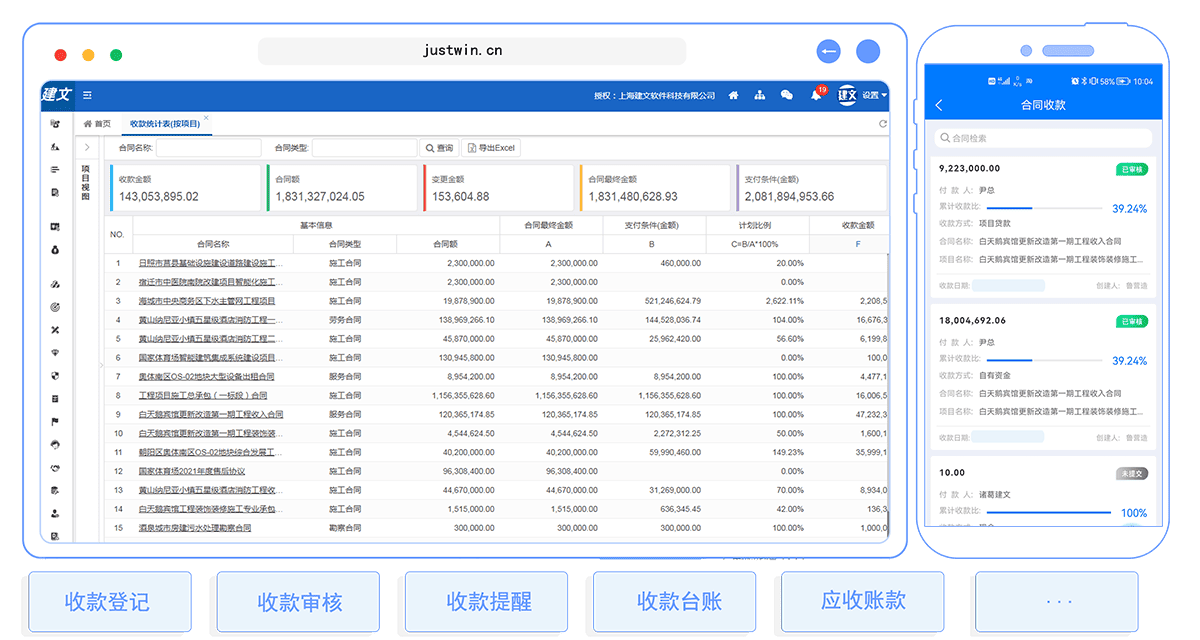Close the 收款统计表(按项目) tab
Screen dimensions: 1200x640
click(x=206, y=118)
